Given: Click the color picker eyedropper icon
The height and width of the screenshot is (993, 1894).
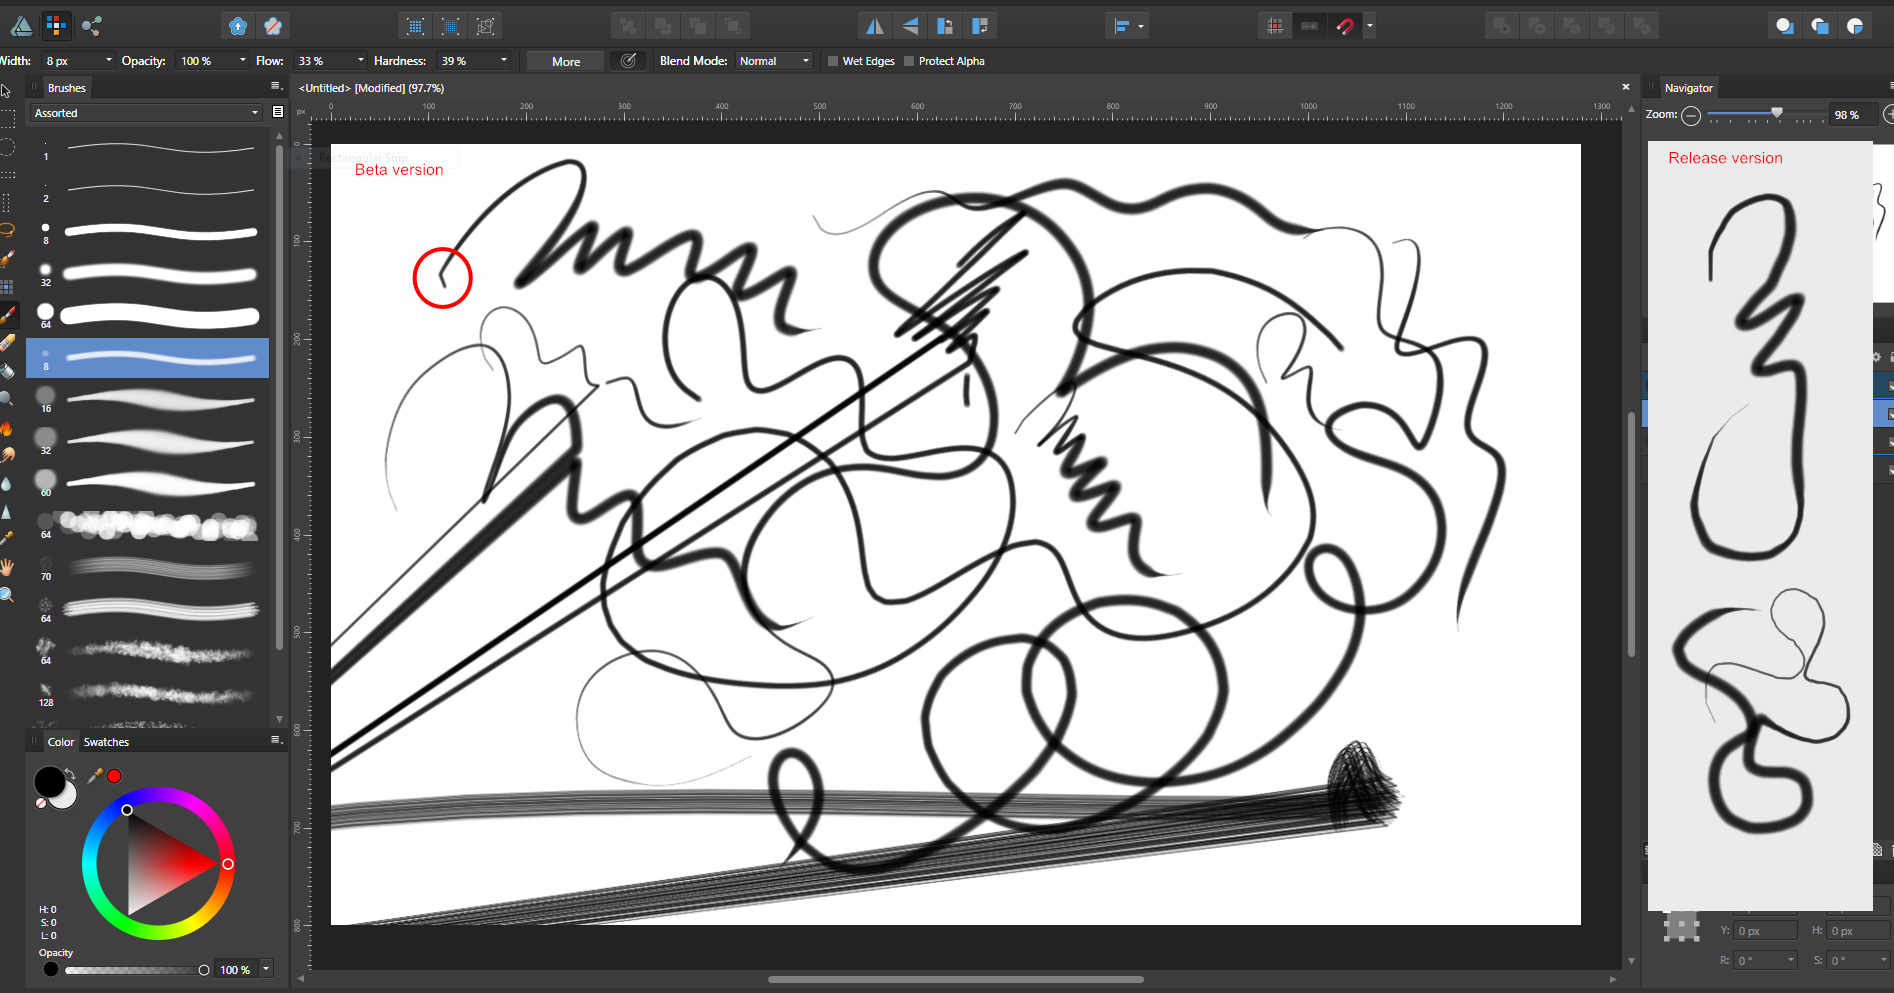Looking at the screenshot, I should [x=96, y=775].
